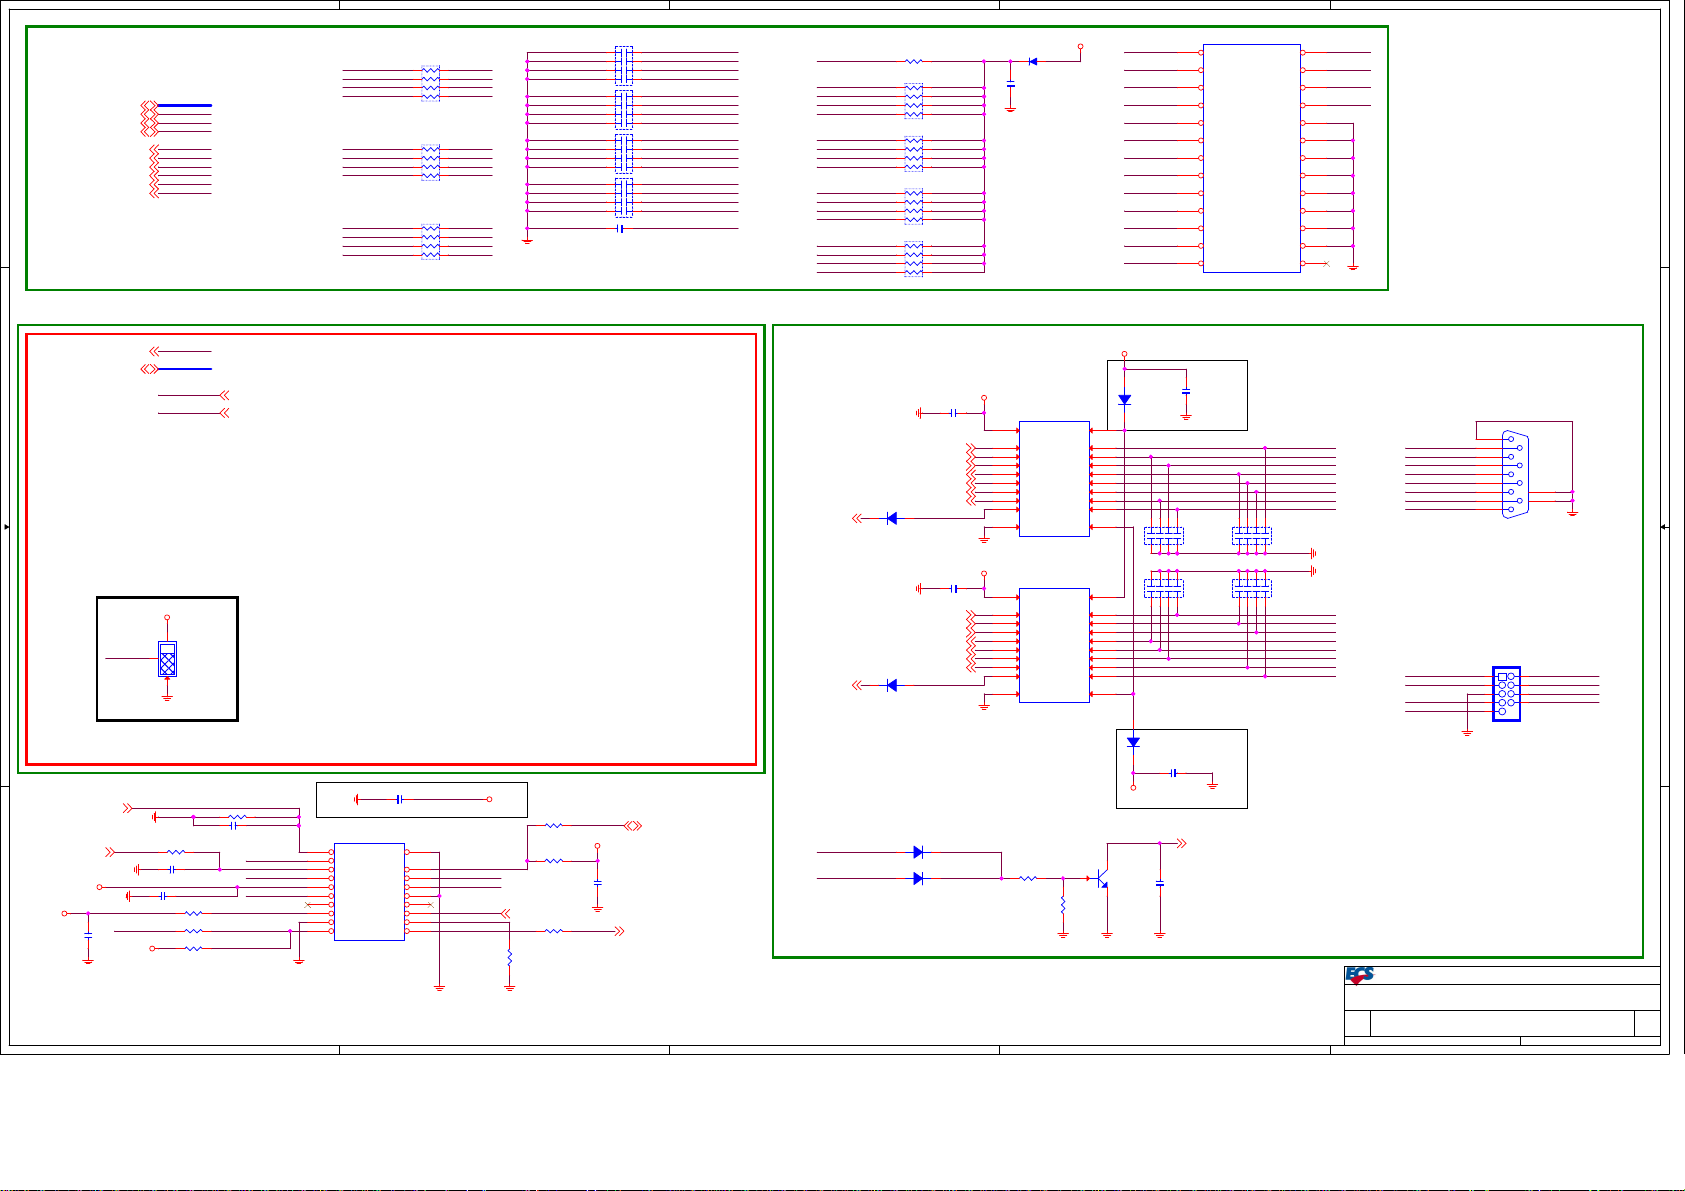Screen dimensions: 1685x1191
Task: Select the top dashed capacitor array
Action: click(623, 65)
